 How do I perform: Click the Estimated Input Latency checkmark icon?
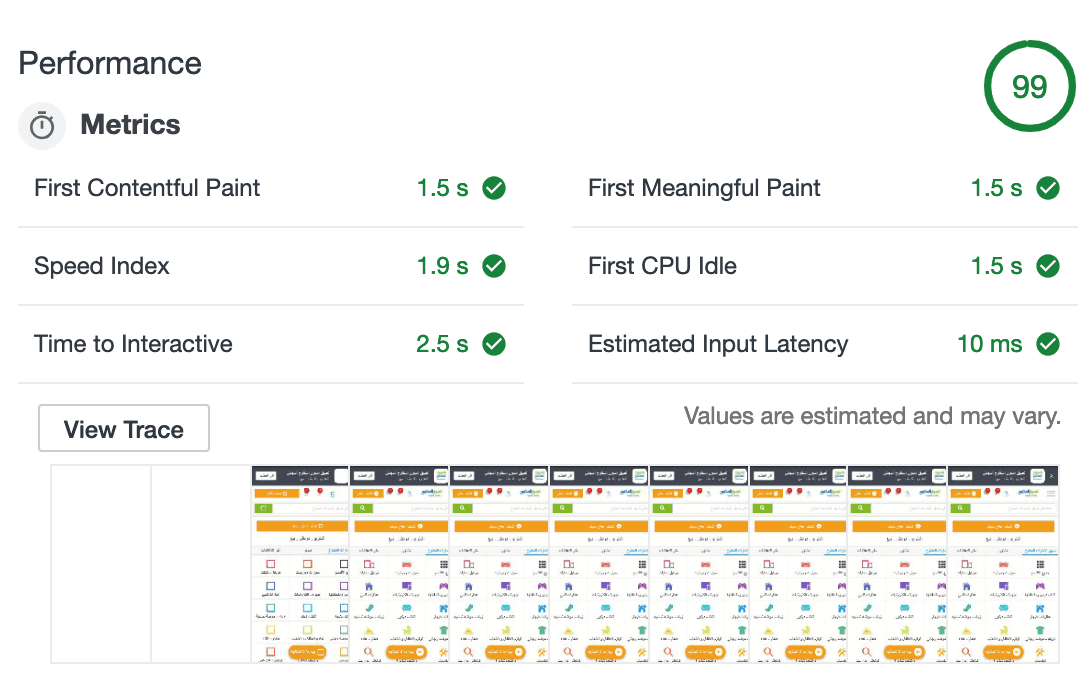[1047, 344]
